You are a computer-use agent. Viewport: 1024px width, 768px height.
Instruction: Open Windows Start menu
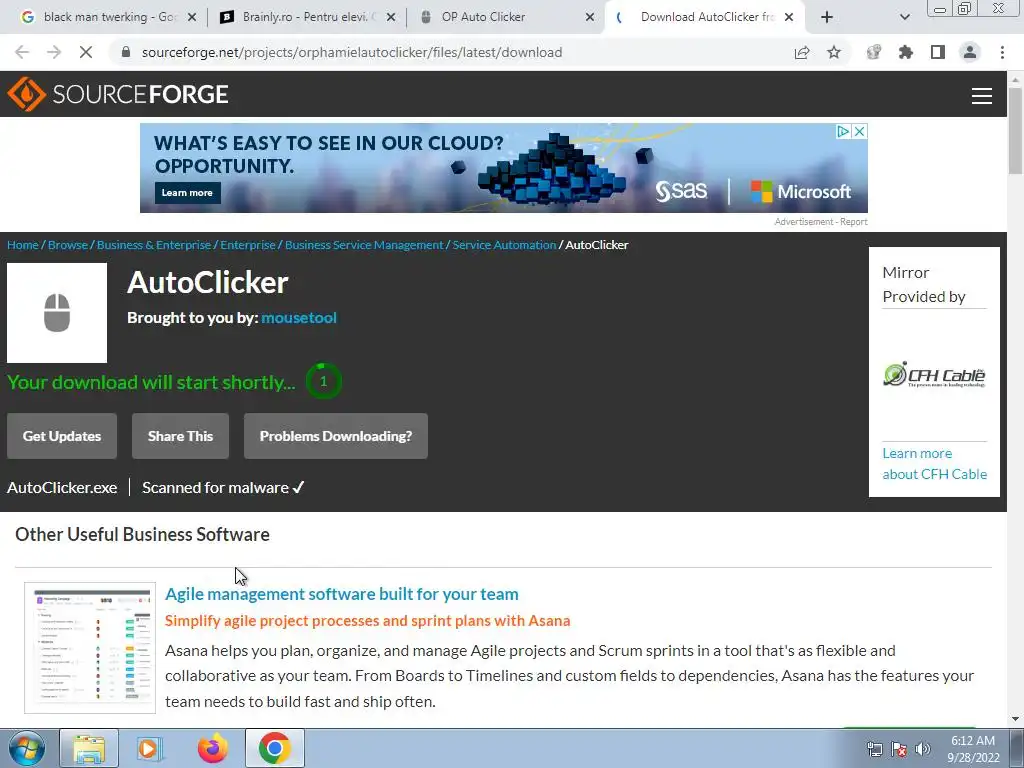[27, 748]
